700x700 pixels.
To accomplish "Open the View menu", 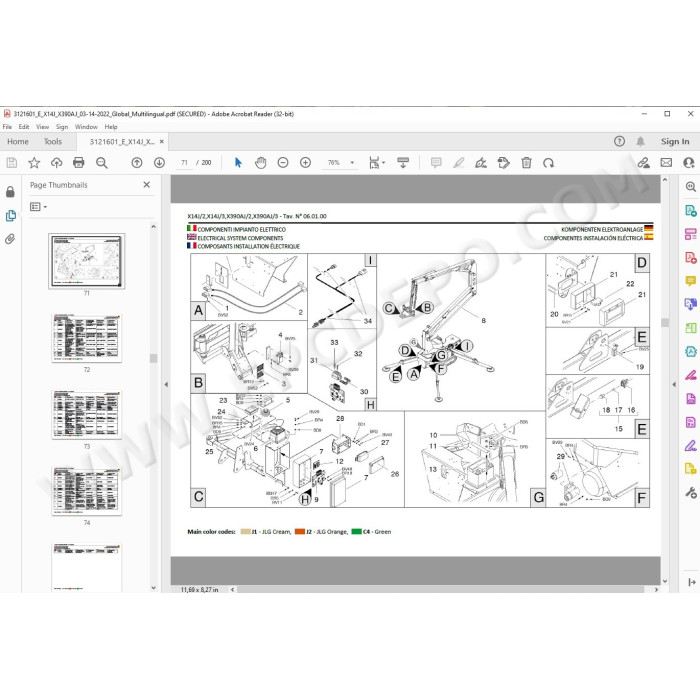I will pyautogui.click(x=42, y=127).
